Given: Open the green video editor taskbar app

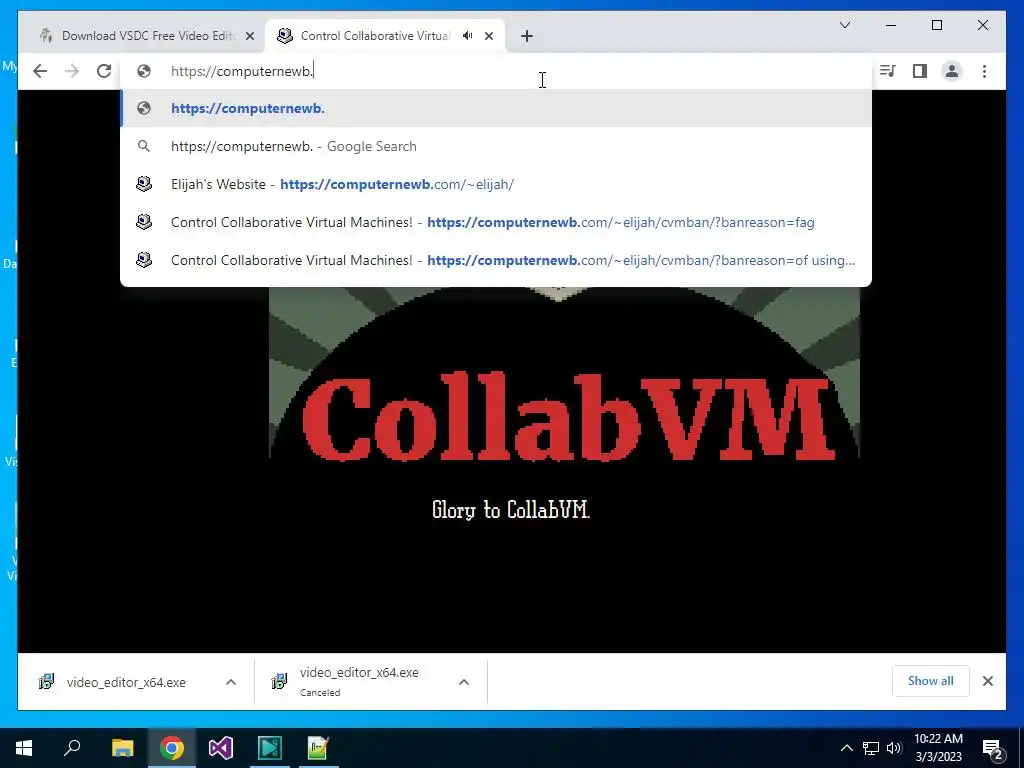Looking at the screenshot, I should [270, 748].
